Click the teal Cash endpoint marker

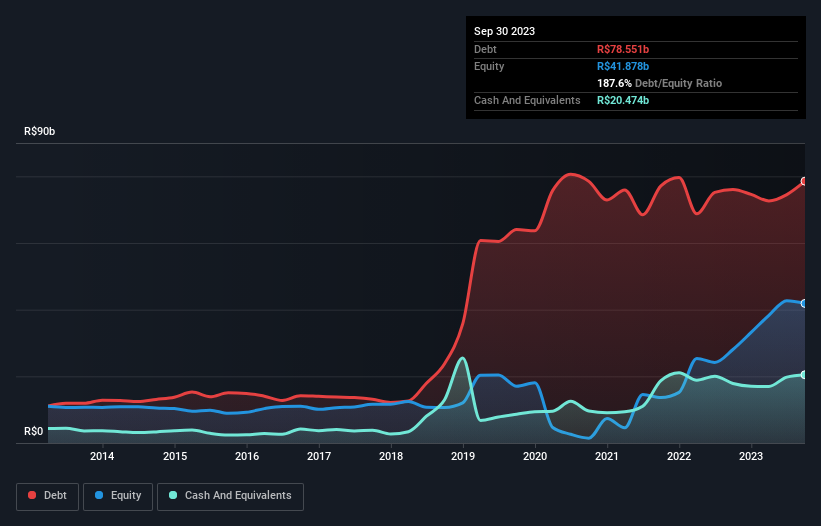804,375
